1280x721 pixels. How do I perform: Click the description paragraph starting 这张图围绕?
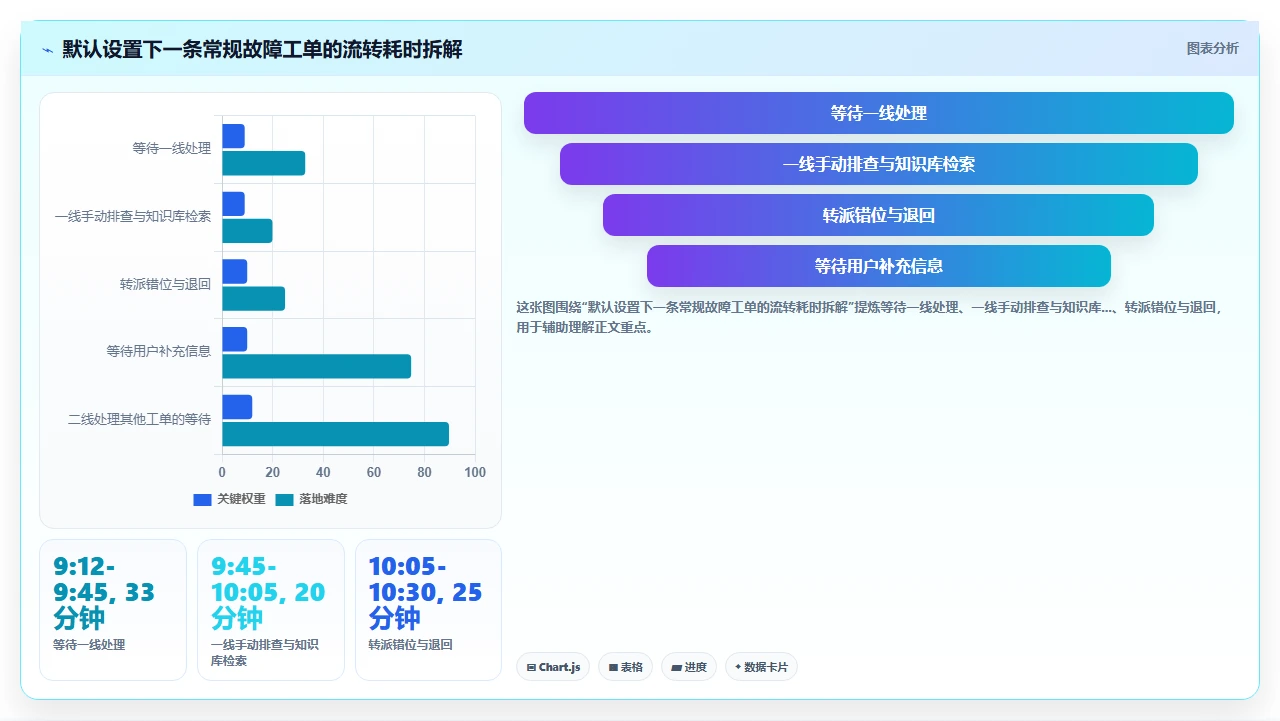[869, 317]
